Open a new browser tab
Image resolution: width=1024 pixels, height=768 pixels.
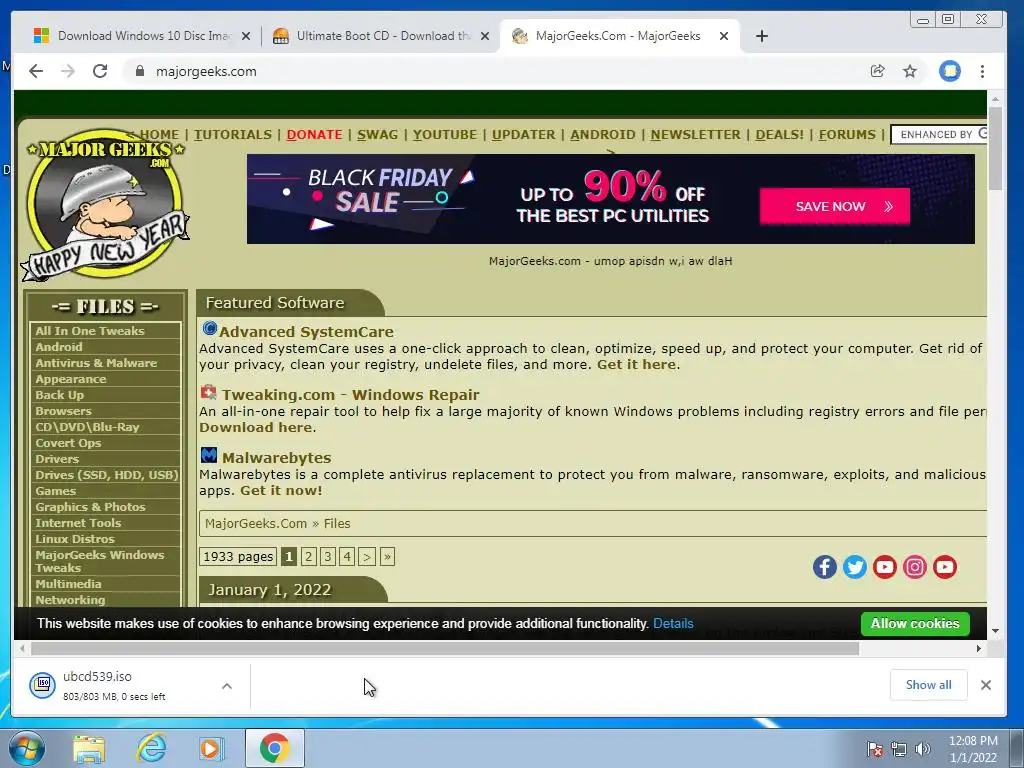tap(761, 36)
